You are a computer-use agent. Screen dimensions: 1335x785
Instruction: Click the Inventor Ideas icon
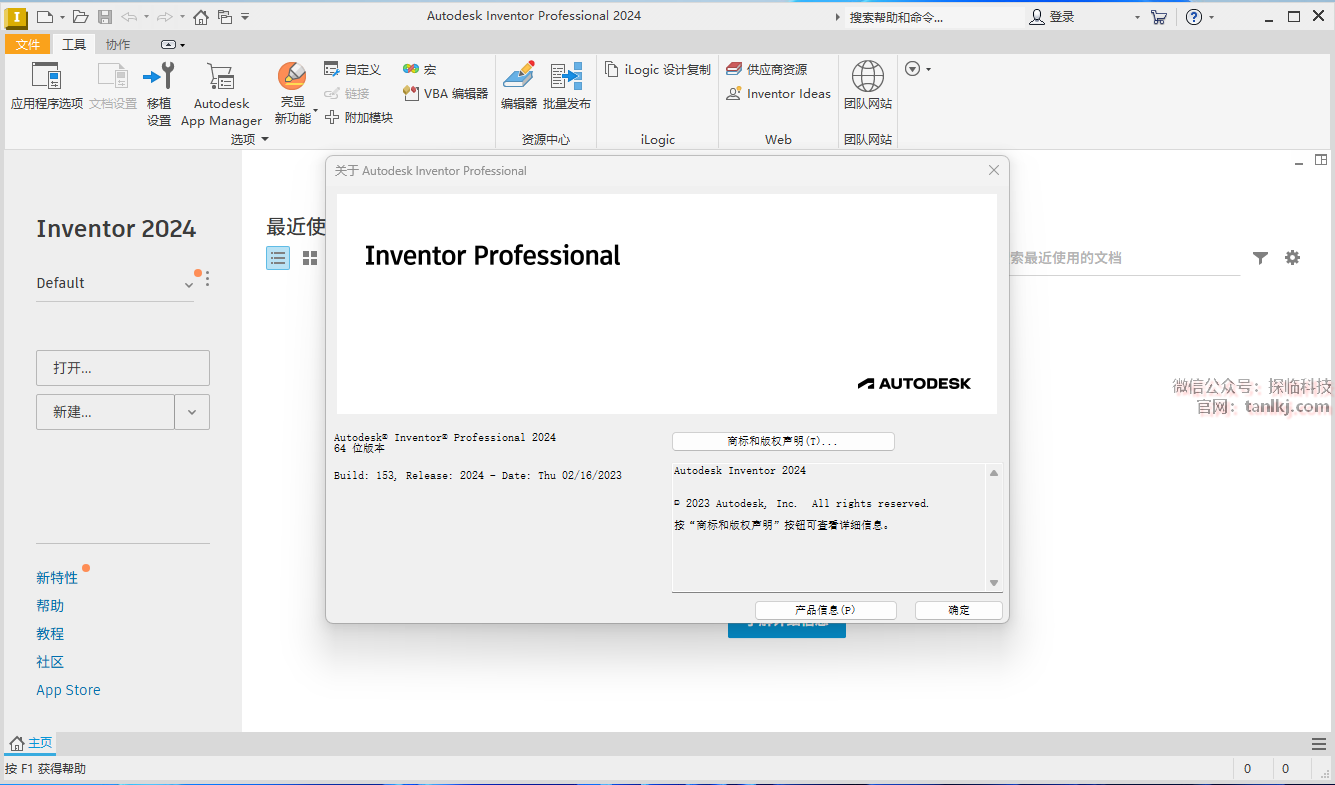[734, 93]
